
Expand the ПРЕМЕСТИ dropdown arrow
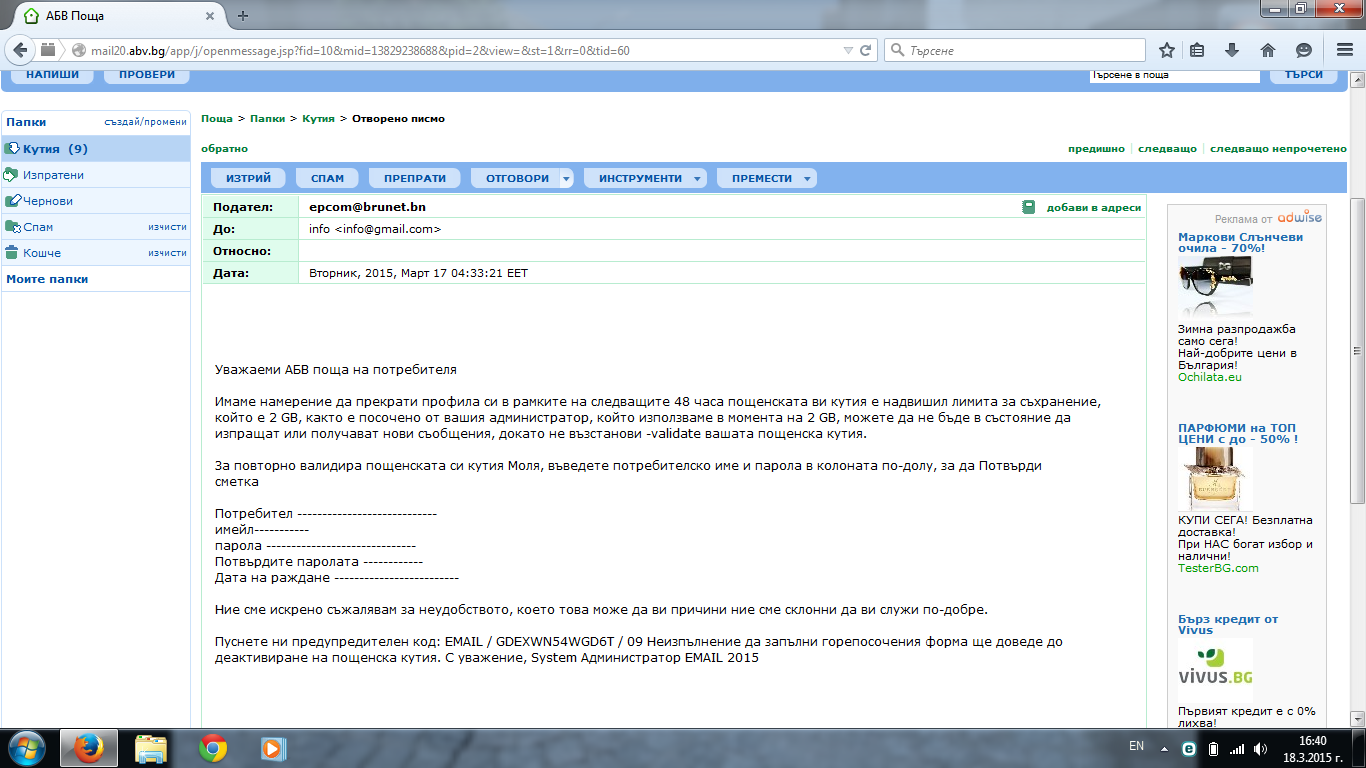pyautogui.click(x=808, y=179)
